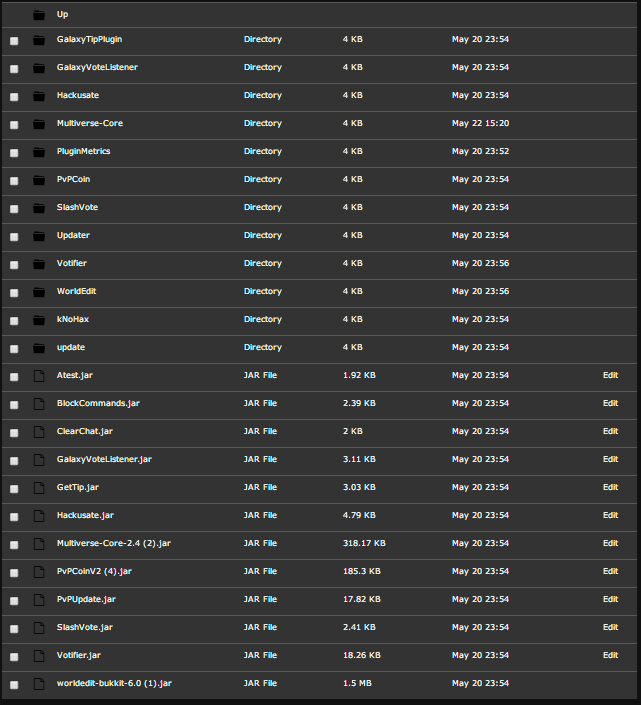Click the folder icon next to Up

(39, 15)
